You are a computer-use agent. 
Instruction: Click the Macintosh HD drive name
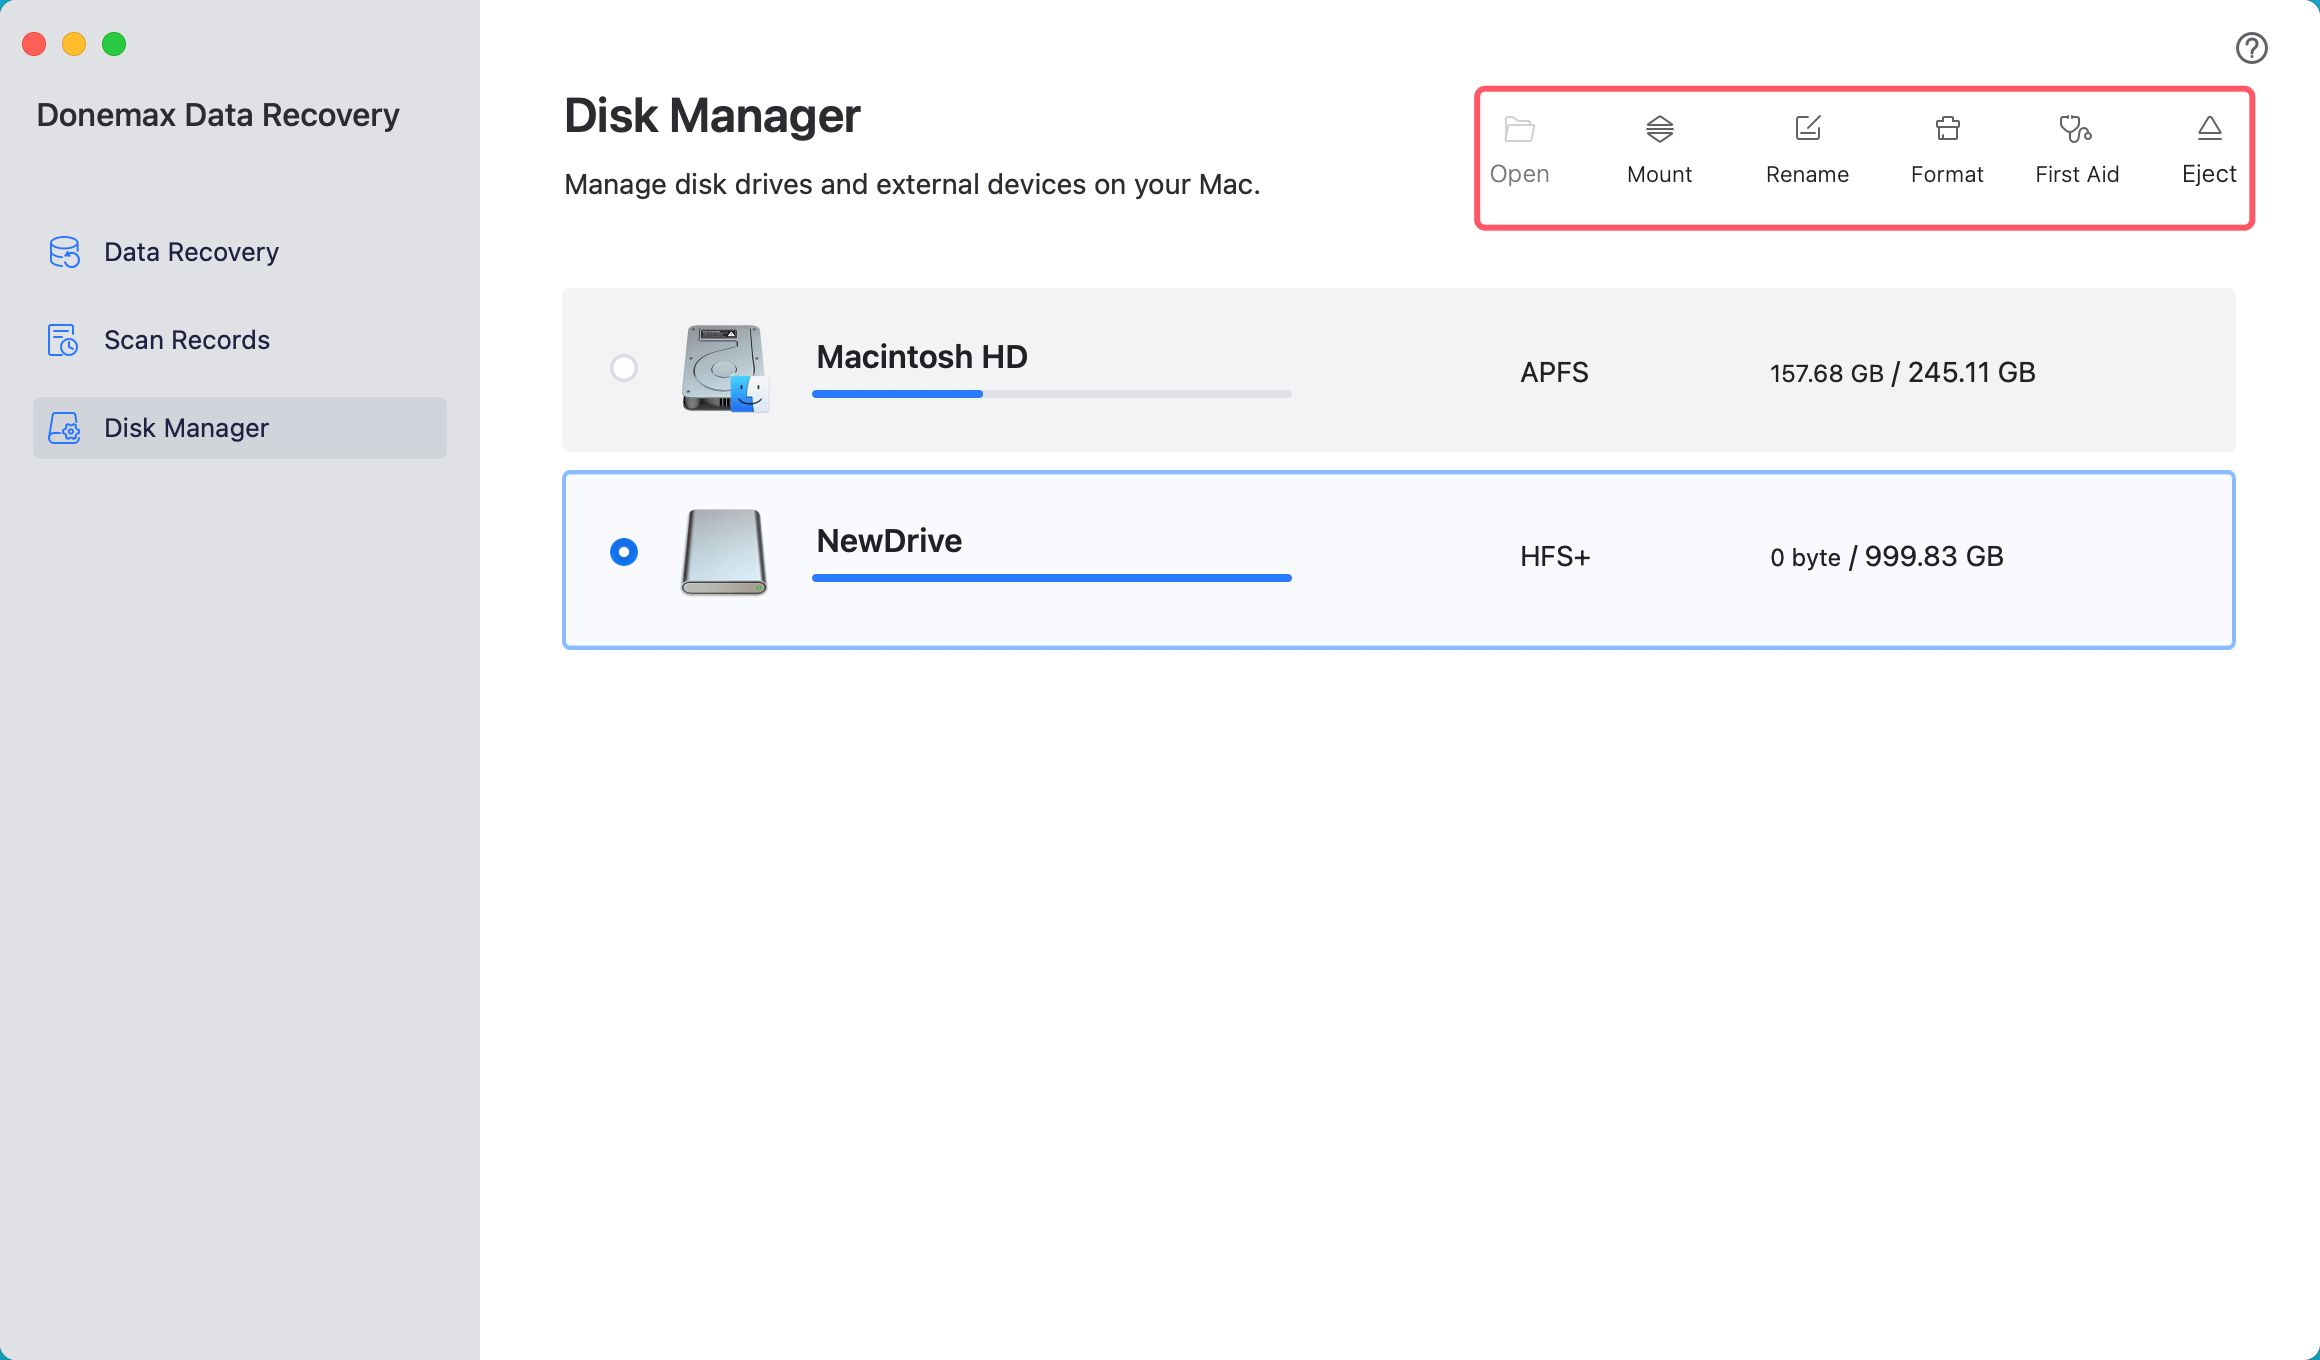coord(921,357)
